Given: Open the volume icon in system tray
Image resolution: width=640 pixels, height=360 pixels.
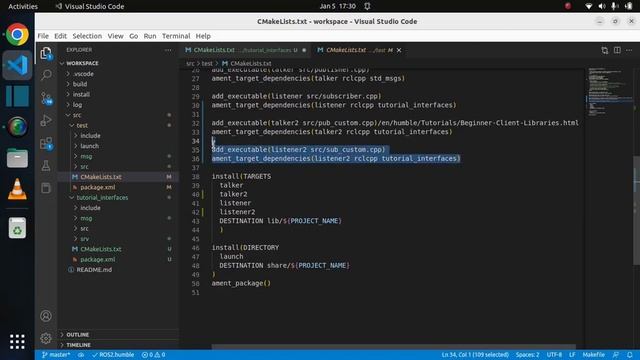Looking at the screenshot, I should click(602, 6).
